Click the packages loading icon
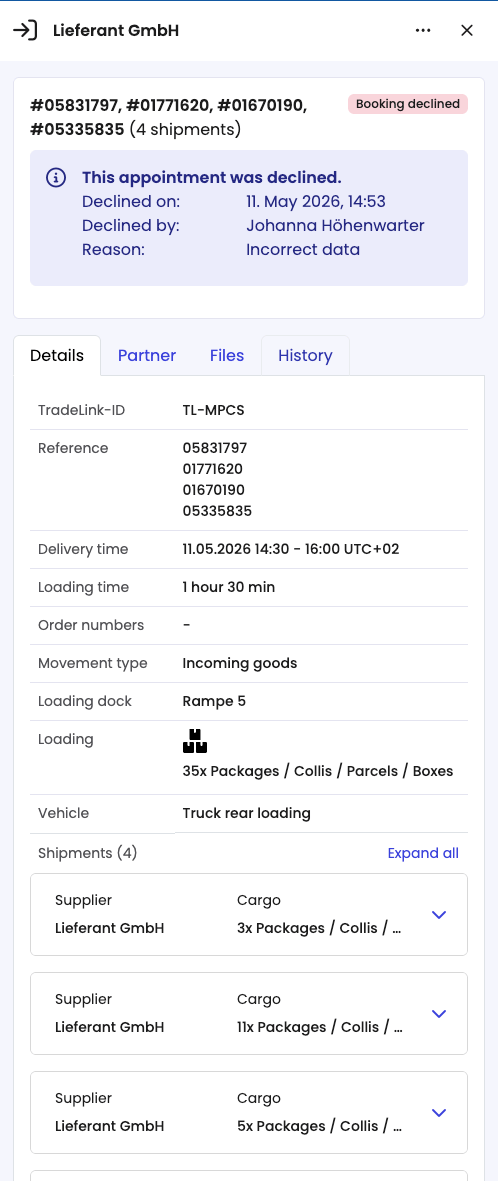Viewport: 498px width, 1181px height. click(195, 741)
